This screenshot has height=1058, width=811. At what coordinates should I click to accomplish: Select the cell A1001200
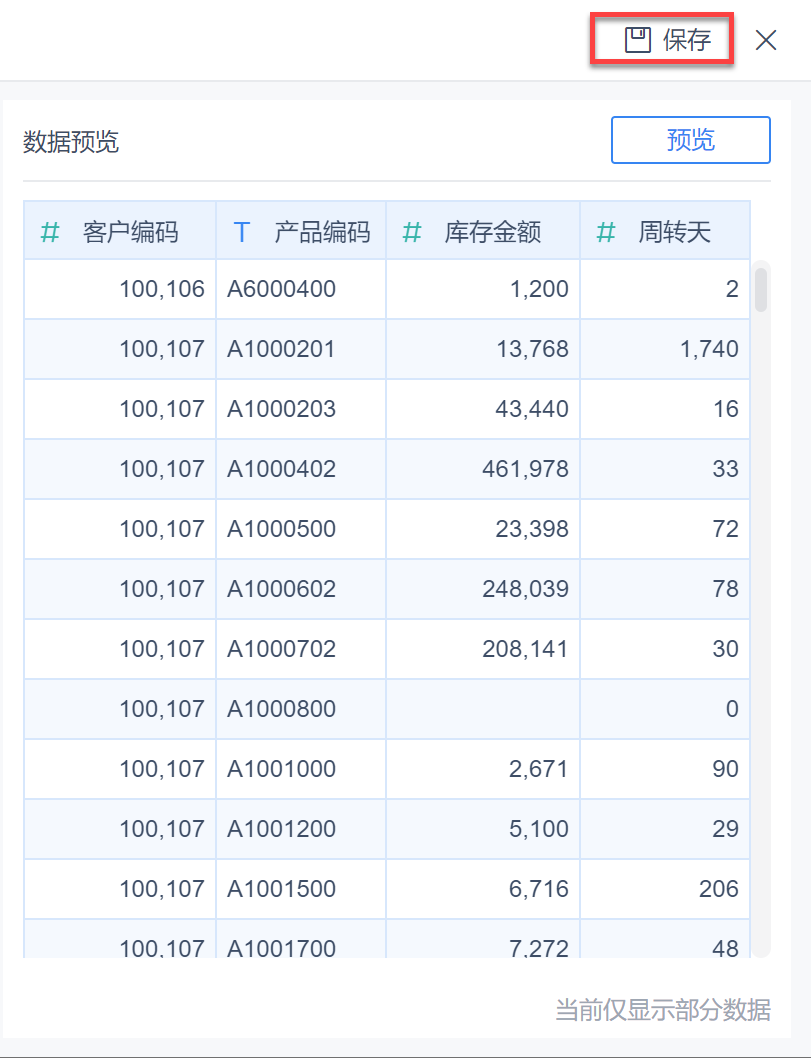tap(301, 829)
